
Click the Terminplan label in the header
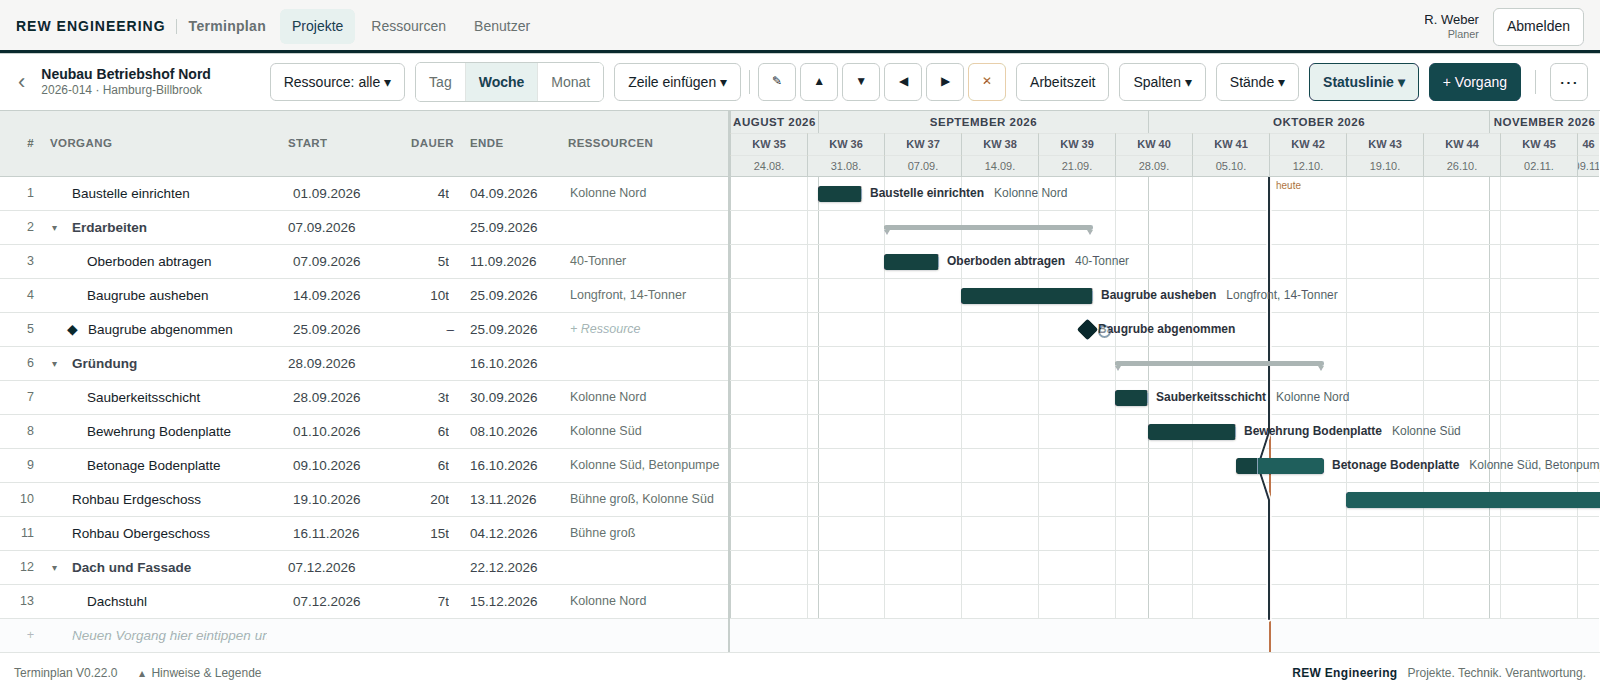point(227,26)
